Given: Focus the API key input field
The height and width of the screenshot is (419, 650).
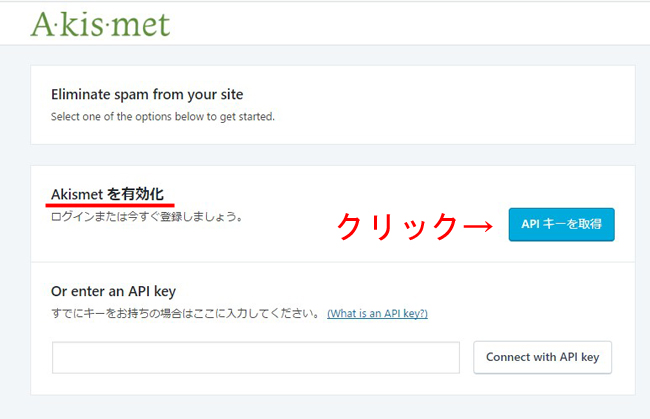Looking at the screenshot, I should tap(256, 357).
